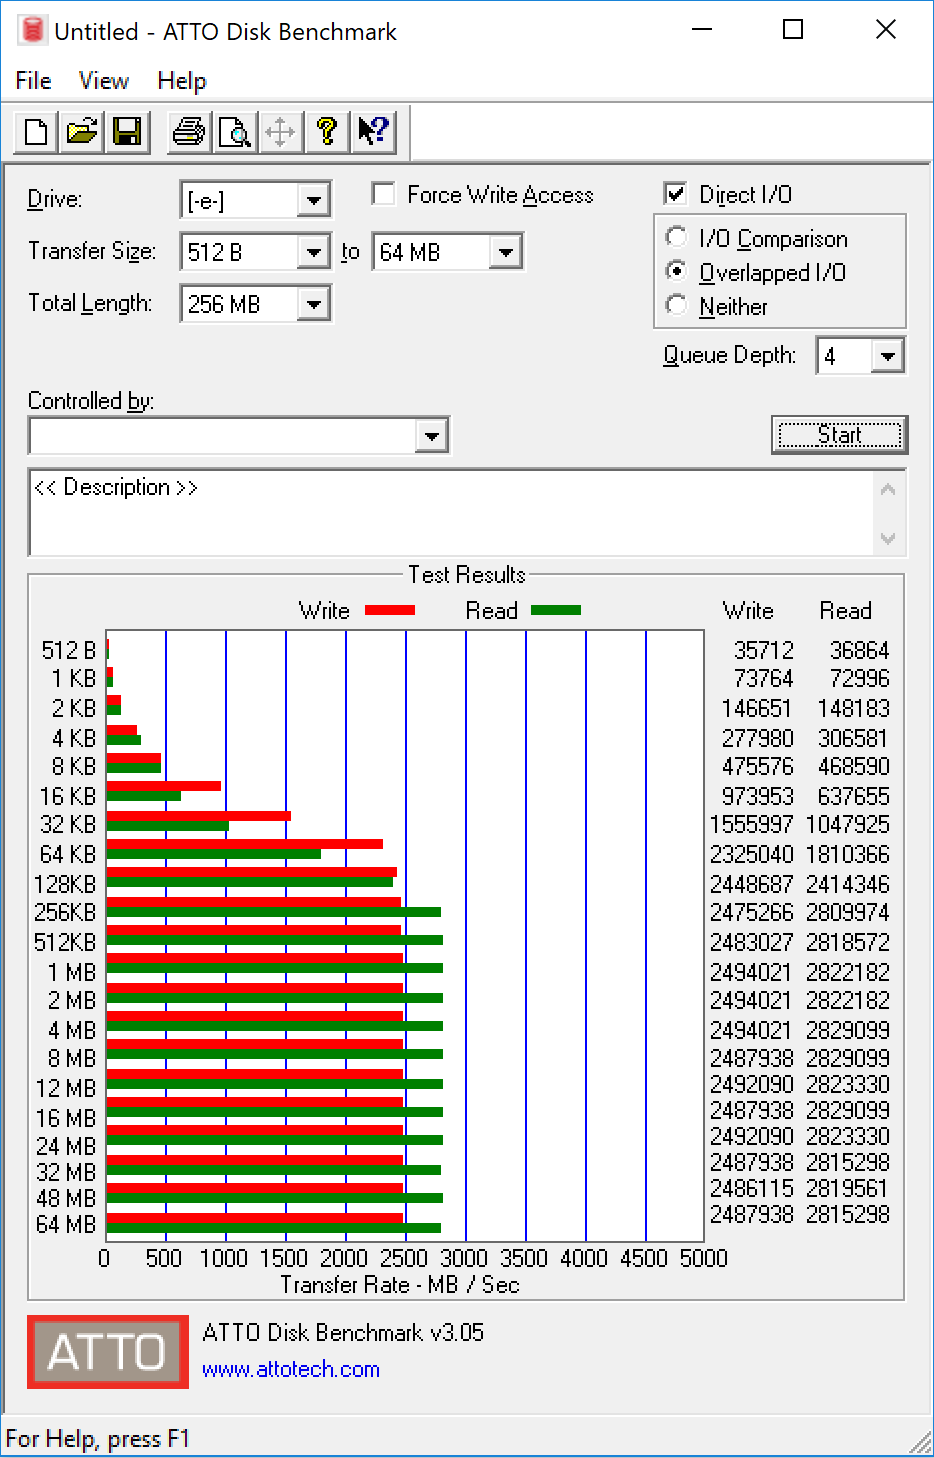Screen dimensions: 934x1458
Task: Select the I/O Comparison radio button
Action: 677,238
